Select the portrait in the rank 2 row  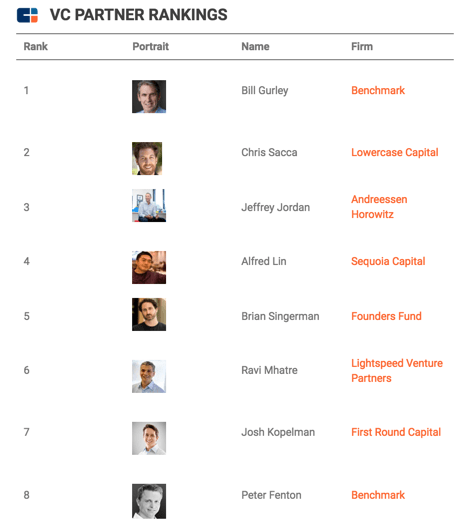pos(147,158)
